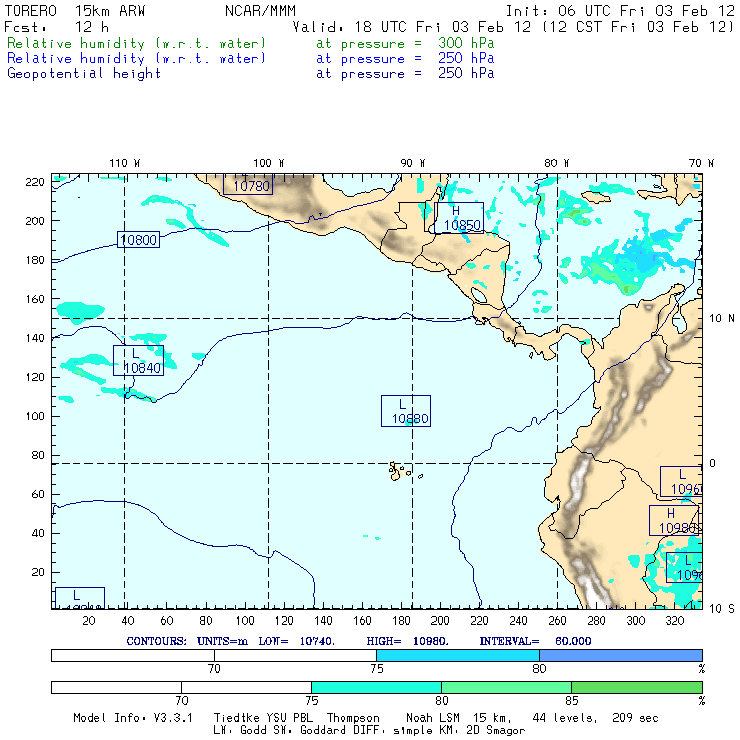Click the '260' tick label on the x-axis
Image resolution: width=740 pixels, height=740 pixels.
(557, 621)
